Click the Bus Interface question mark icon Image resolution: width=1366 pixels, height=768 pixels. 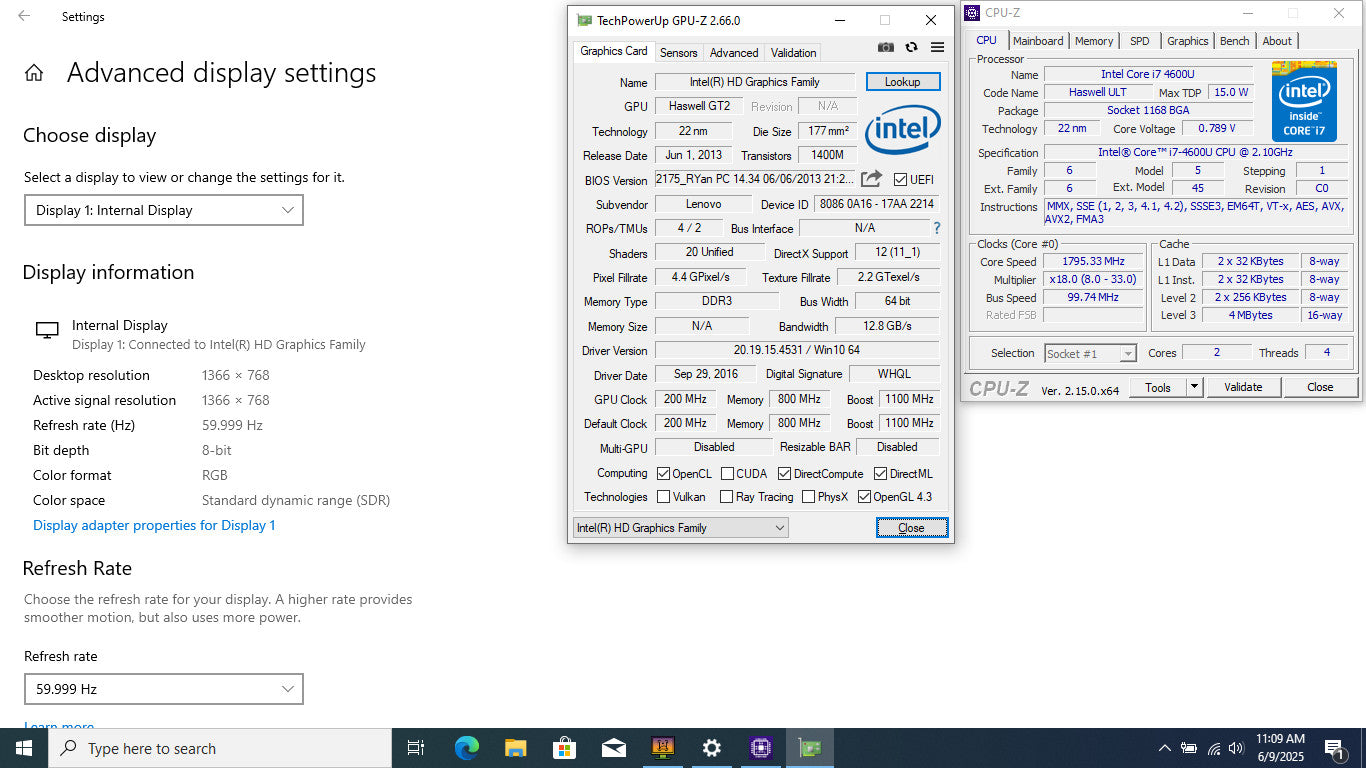click(936, 228)
